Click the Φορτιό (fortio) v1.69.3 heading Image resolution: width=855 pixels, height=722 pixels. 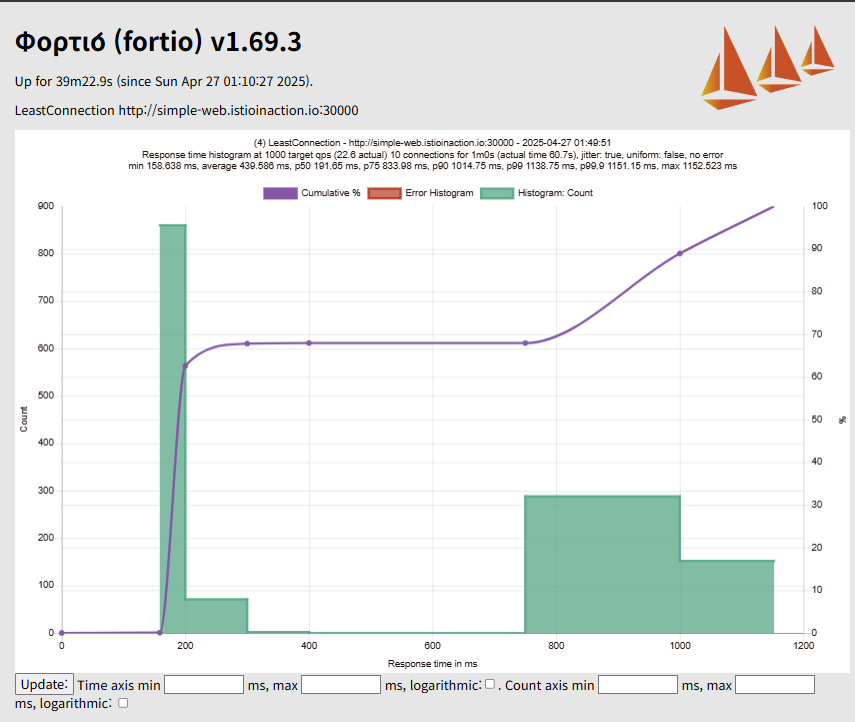coord(158,42)
